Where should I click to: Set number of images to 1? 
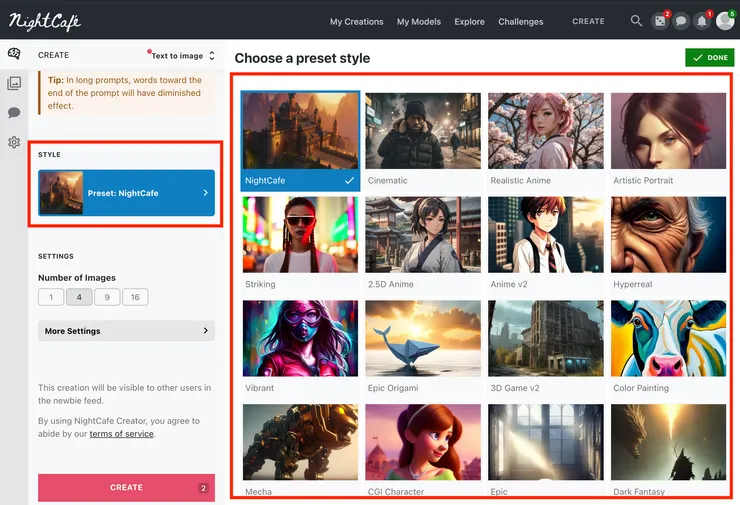pyautogui.click(x=51, y=297)
